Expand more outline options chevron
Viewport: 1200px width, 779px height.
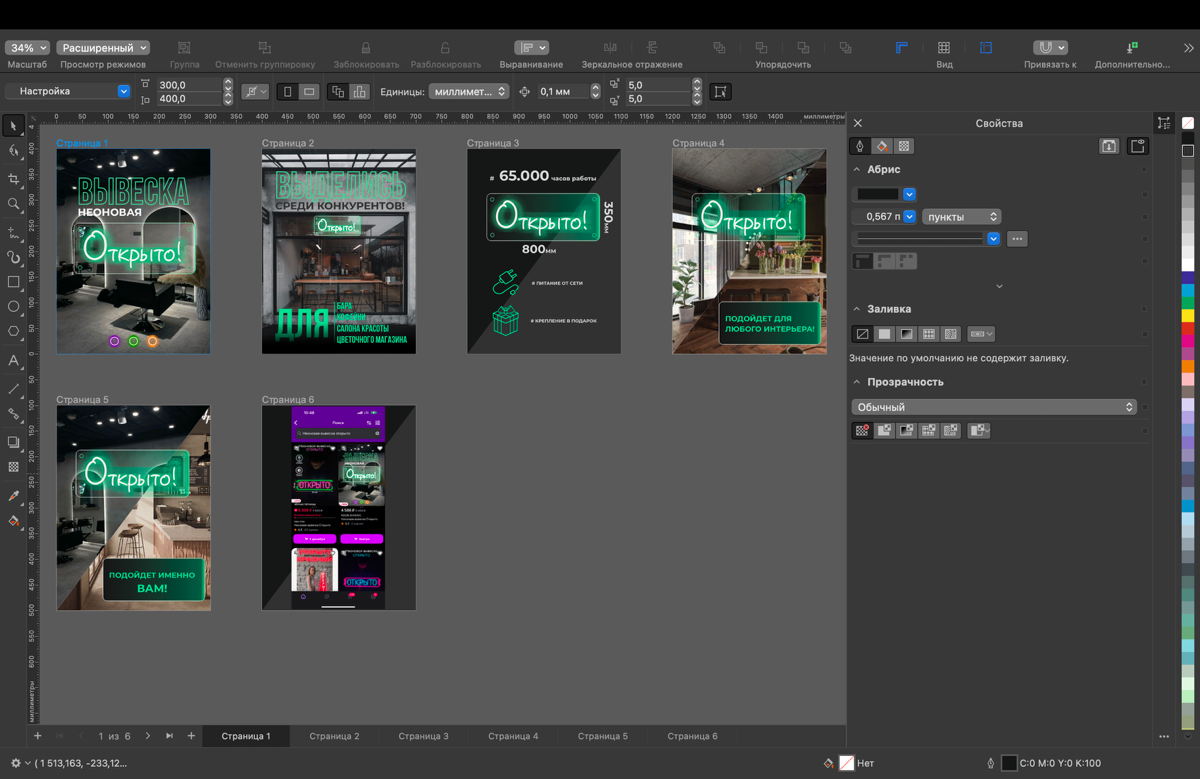(999, 286)
